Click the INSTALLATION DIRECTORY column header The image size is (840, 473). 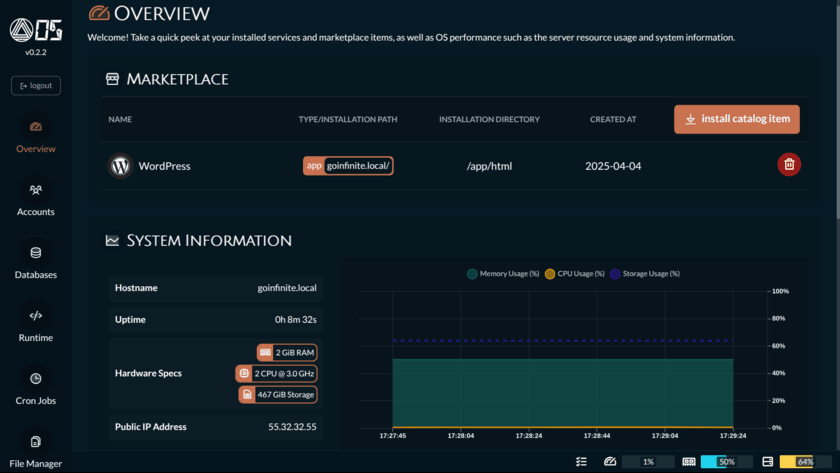click(x=490, y=119)
